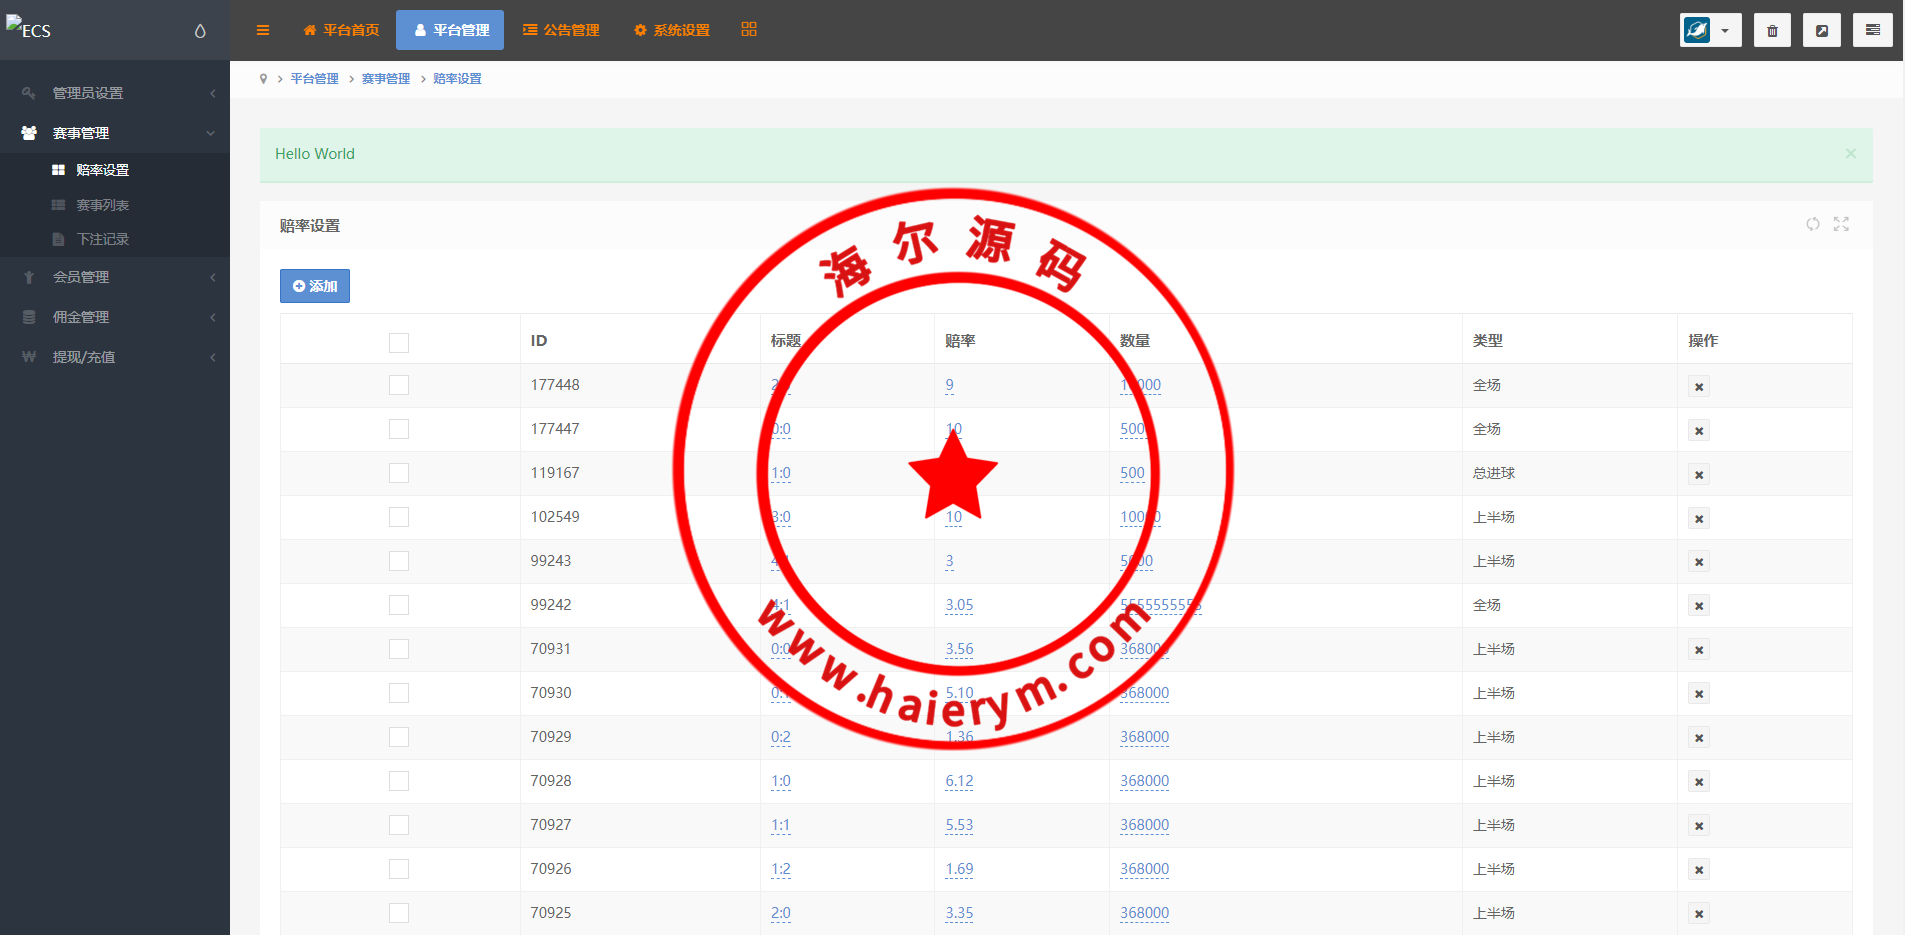The width and height of the screenshot is (1905, 935).
Task: Check the box for ID 177447
Action: point(399,429)
